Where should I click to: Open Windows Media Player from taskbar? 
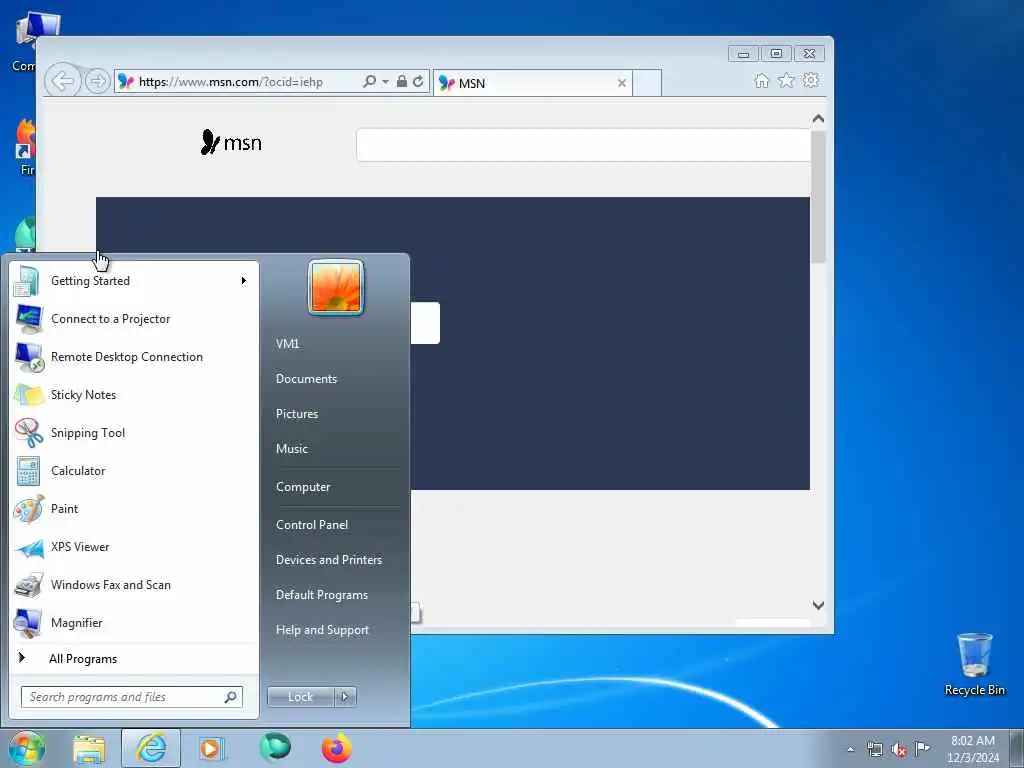(x=211, y=748)
